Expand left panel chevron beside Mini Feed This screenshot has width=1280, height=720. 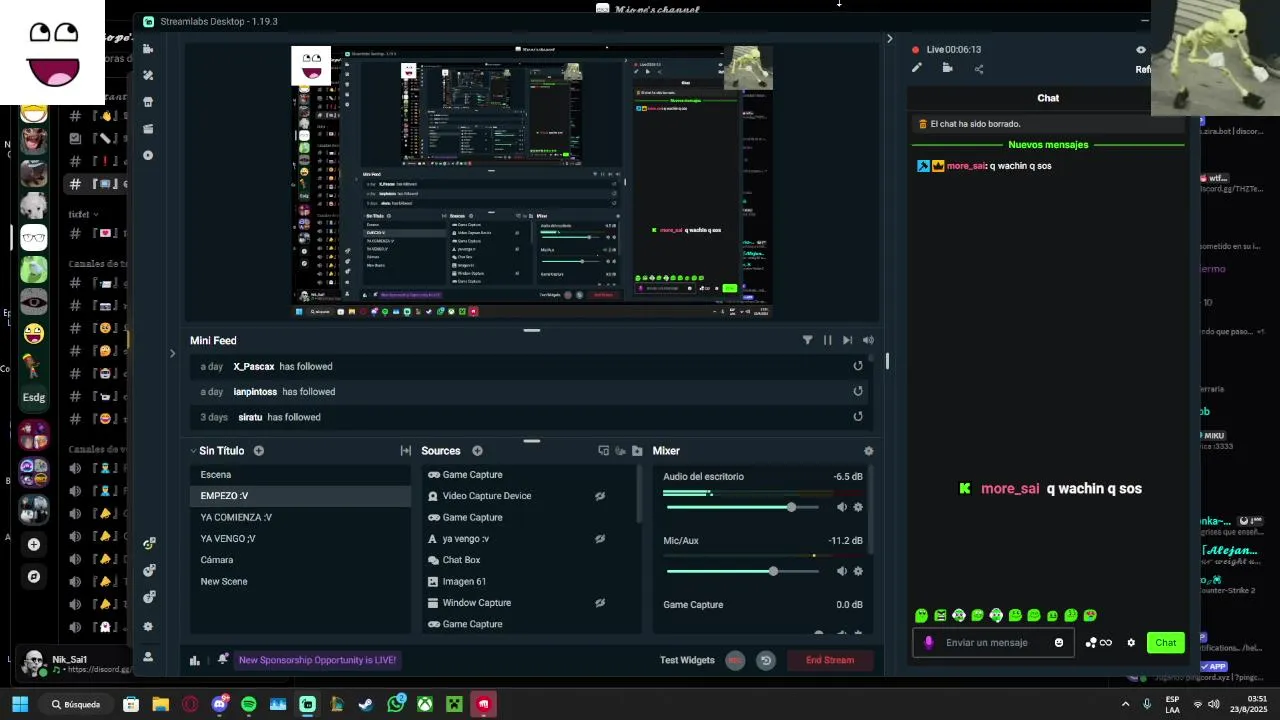point(172,353)
